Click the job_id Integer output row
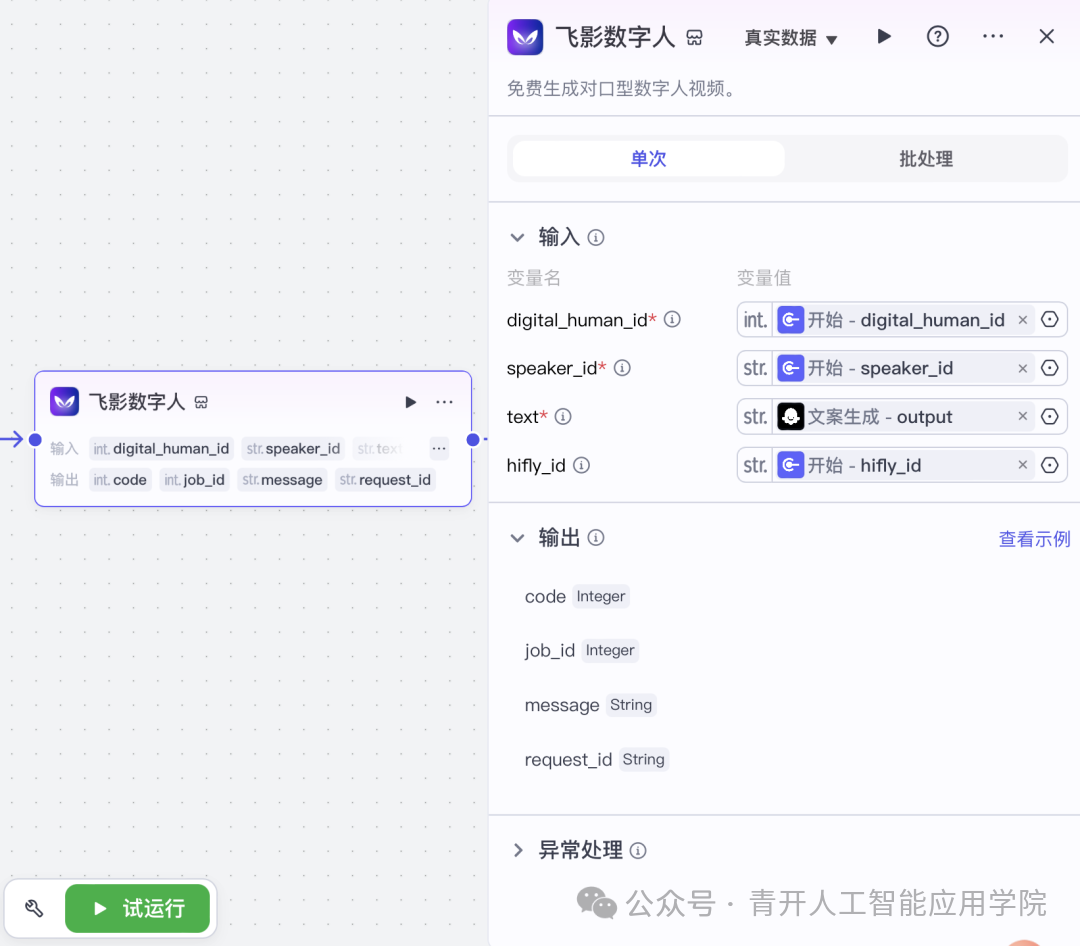Viewport: 1080px width, 946px height. (x=581, y=650)
